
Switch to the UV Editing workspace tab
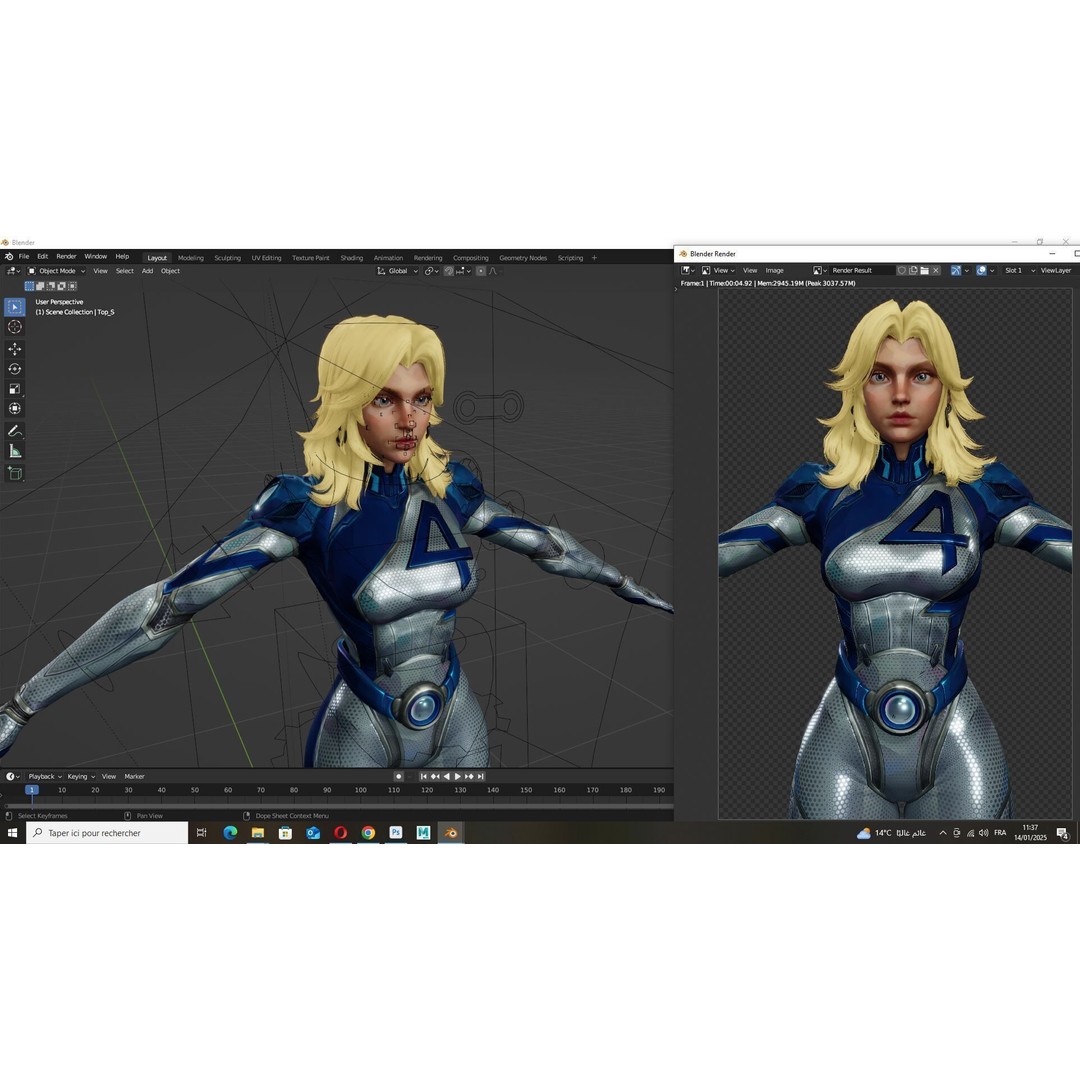tap(267, 258)
